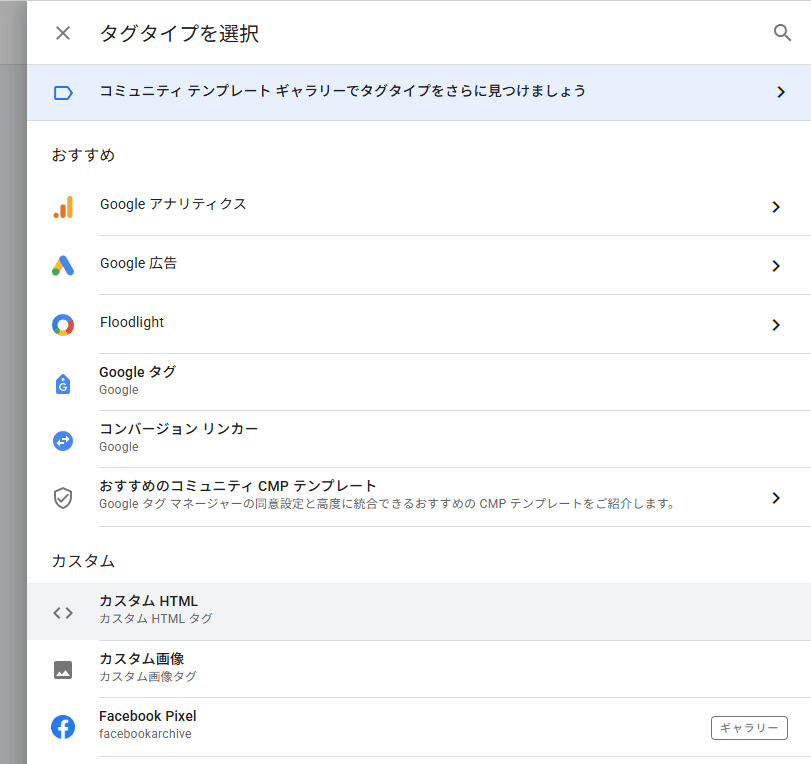Expand the Floodlight chevron arrow
Screen dimensions: 811x764
point(776,325)
